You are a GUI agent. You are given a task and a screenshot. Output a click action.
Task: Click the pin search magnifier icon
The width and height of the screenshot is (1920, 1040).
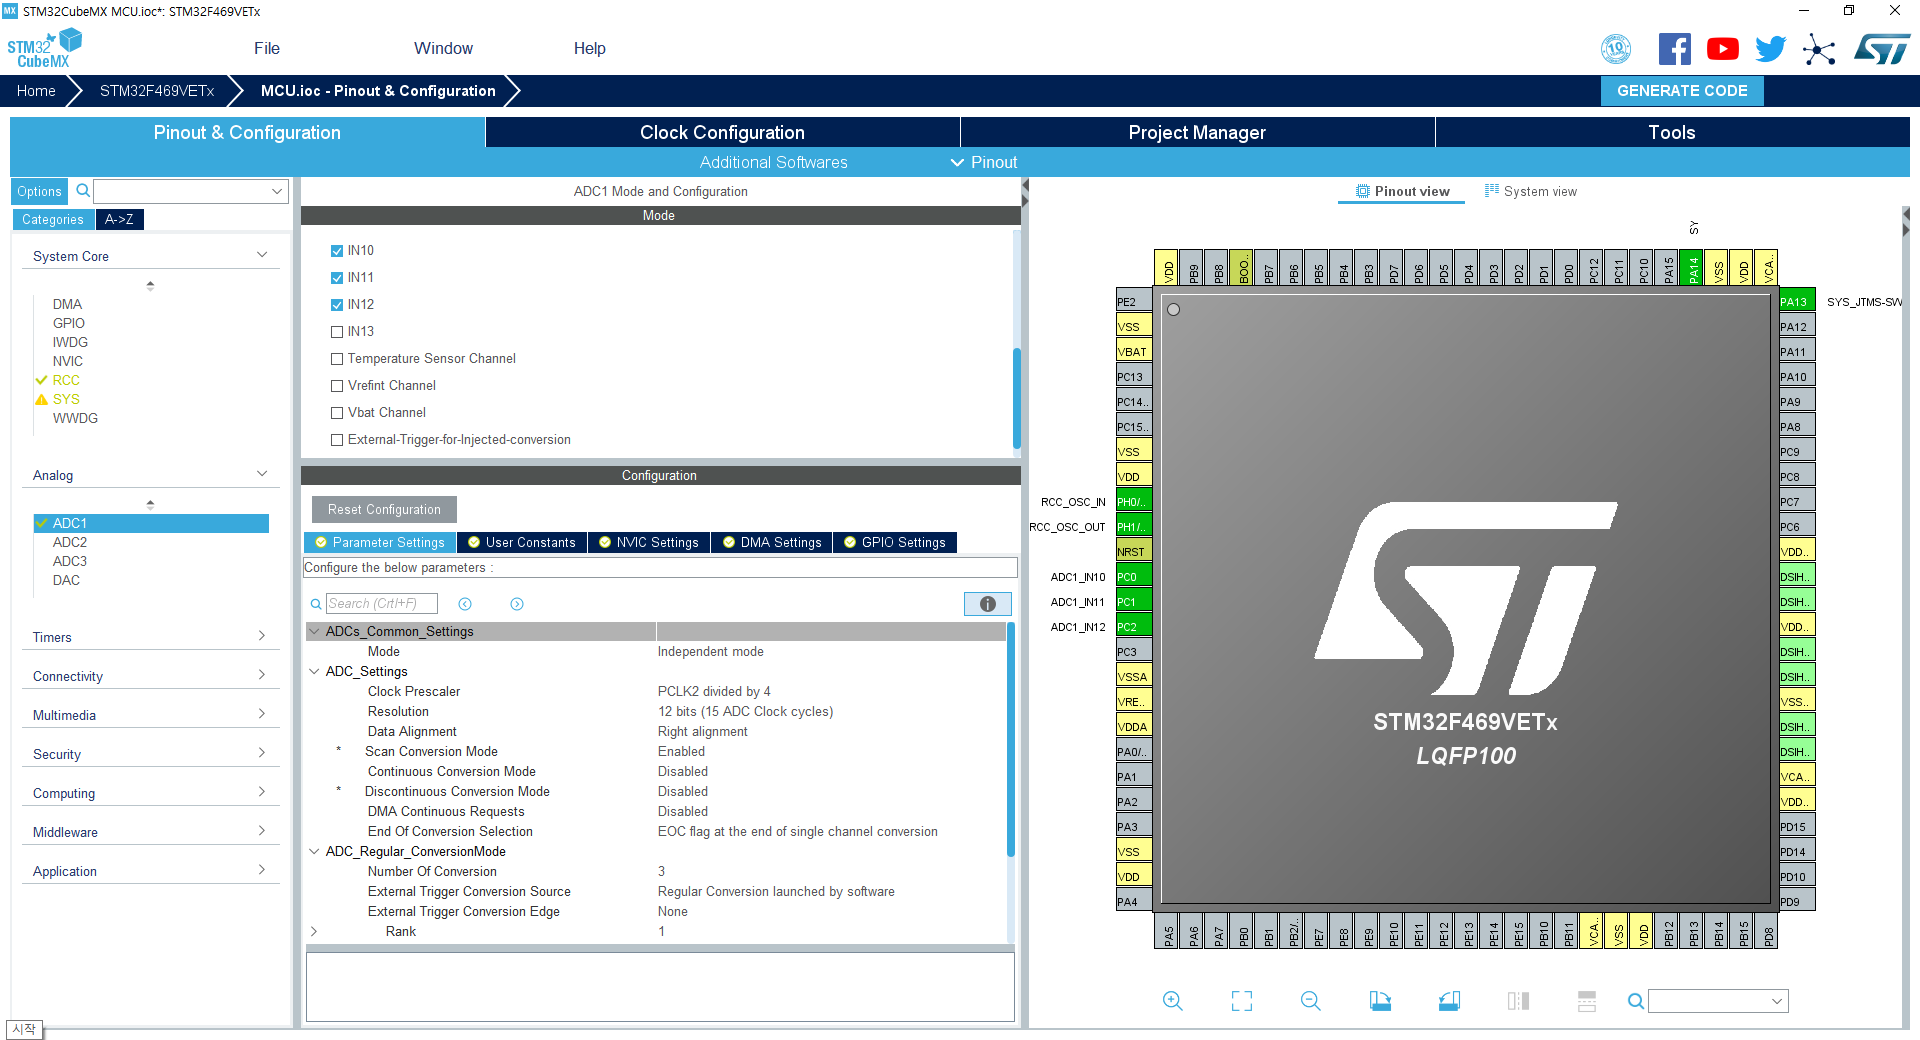(1635, 1001)
